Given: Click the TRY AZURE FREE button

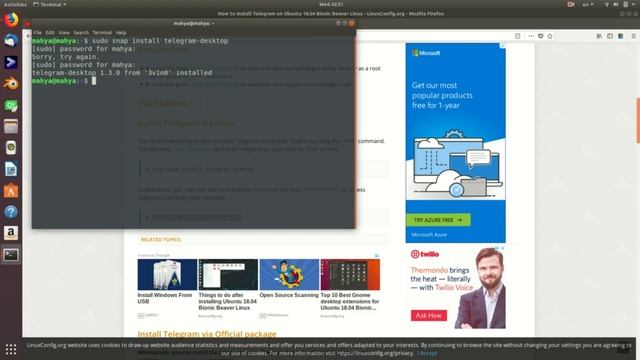Looking at the screenshot, I should coord(438,220).
